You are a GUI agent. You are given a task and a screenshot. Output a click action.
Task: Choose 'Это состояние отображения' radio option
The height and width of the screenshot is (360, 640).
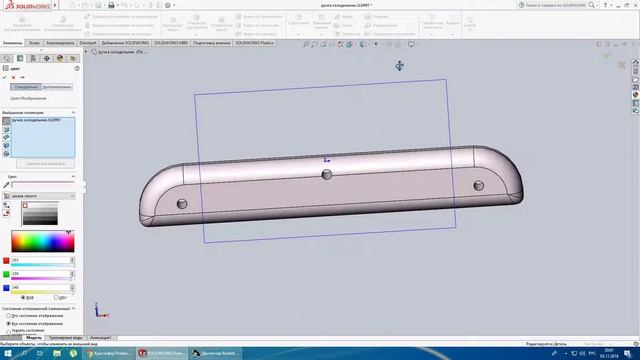click(x=8, y=316)
